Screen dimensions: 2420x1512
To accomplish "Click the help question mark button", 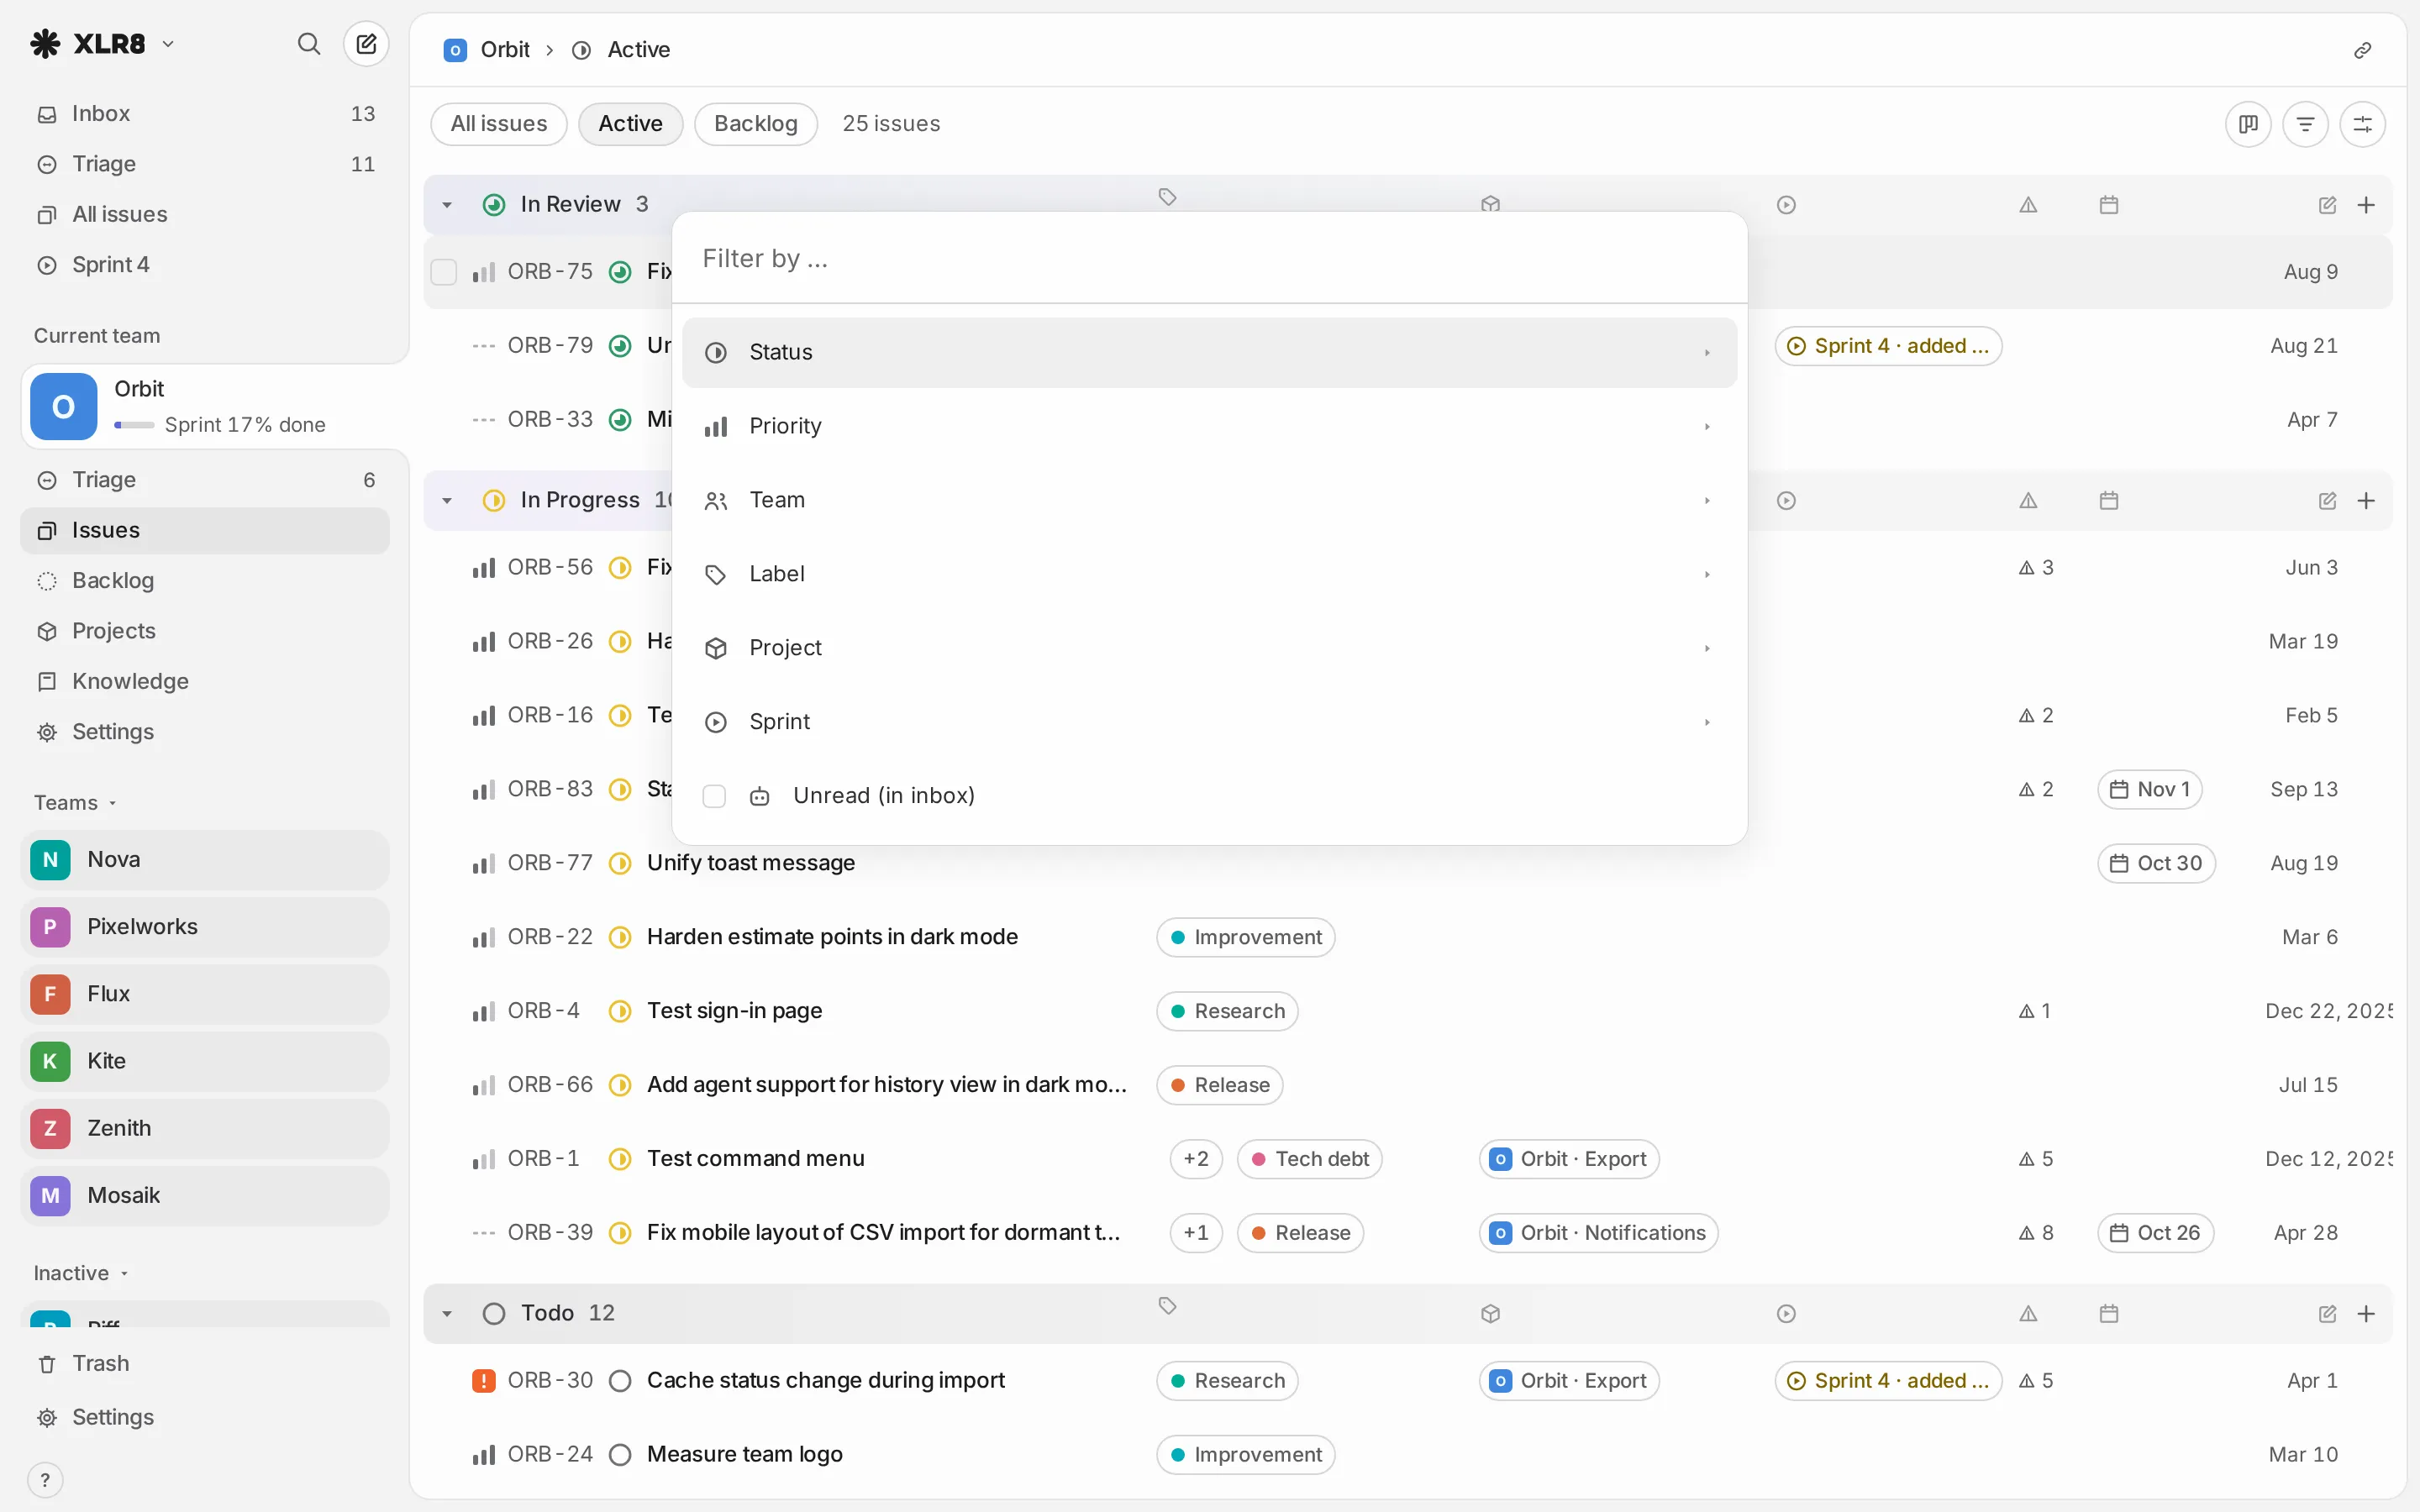I will click(x=45, y=1480).
